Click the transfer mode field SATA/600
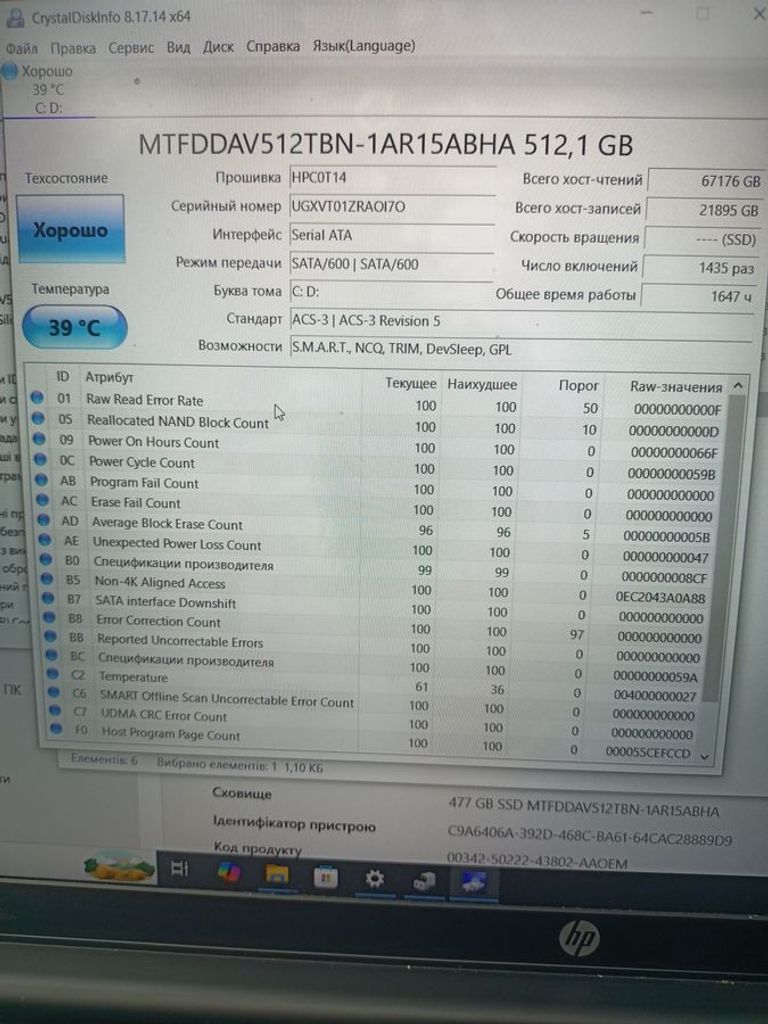768x1024 pixels. (391, 264)
